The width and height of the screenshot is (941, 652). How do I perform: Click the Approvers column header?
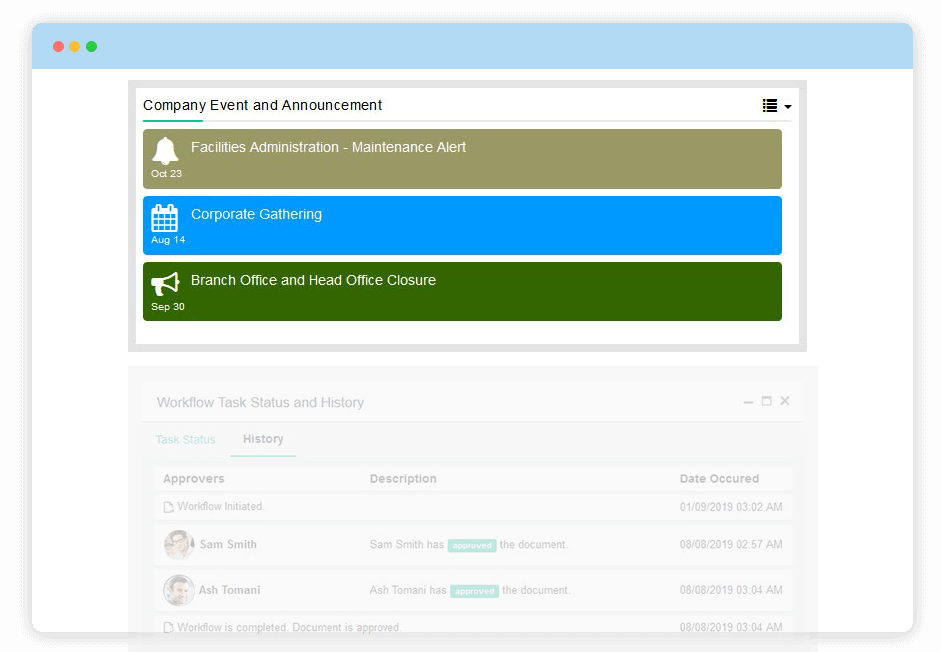[x=194, y=479]
